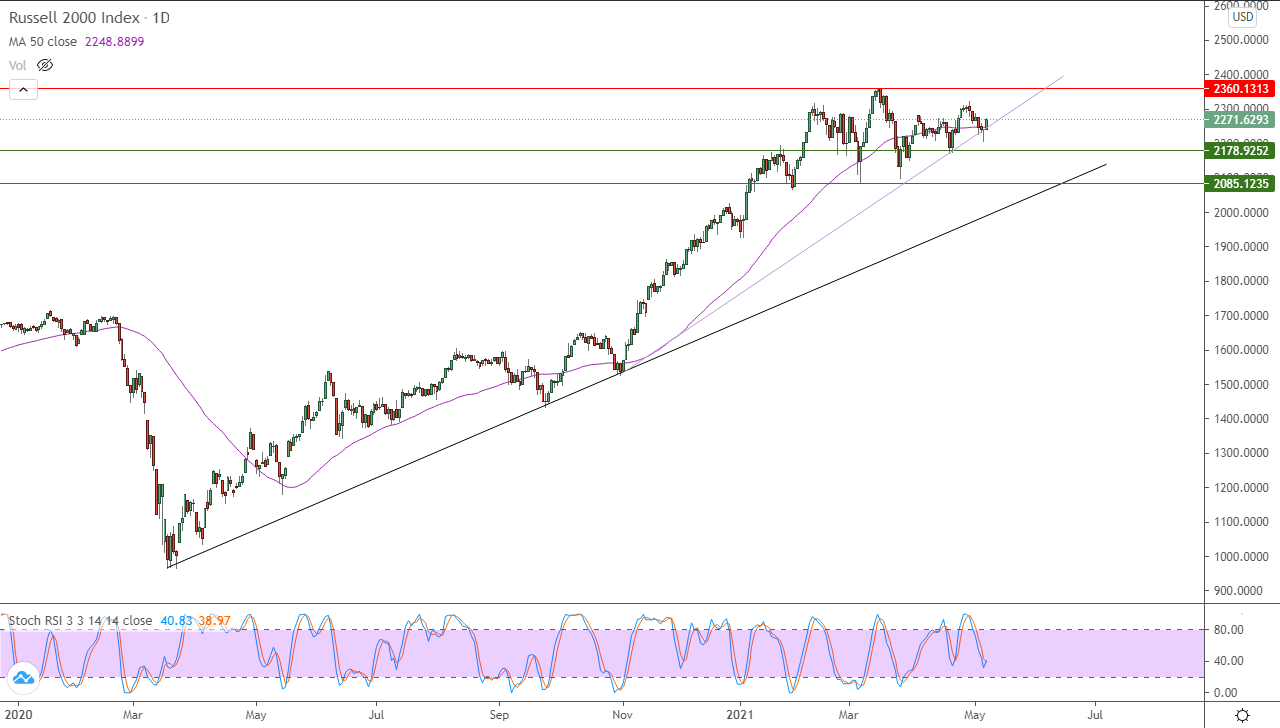The width and height of the screenshot is (1280, 728).
Task: Collapse the chart legend with the chevron
Action: 23,90
